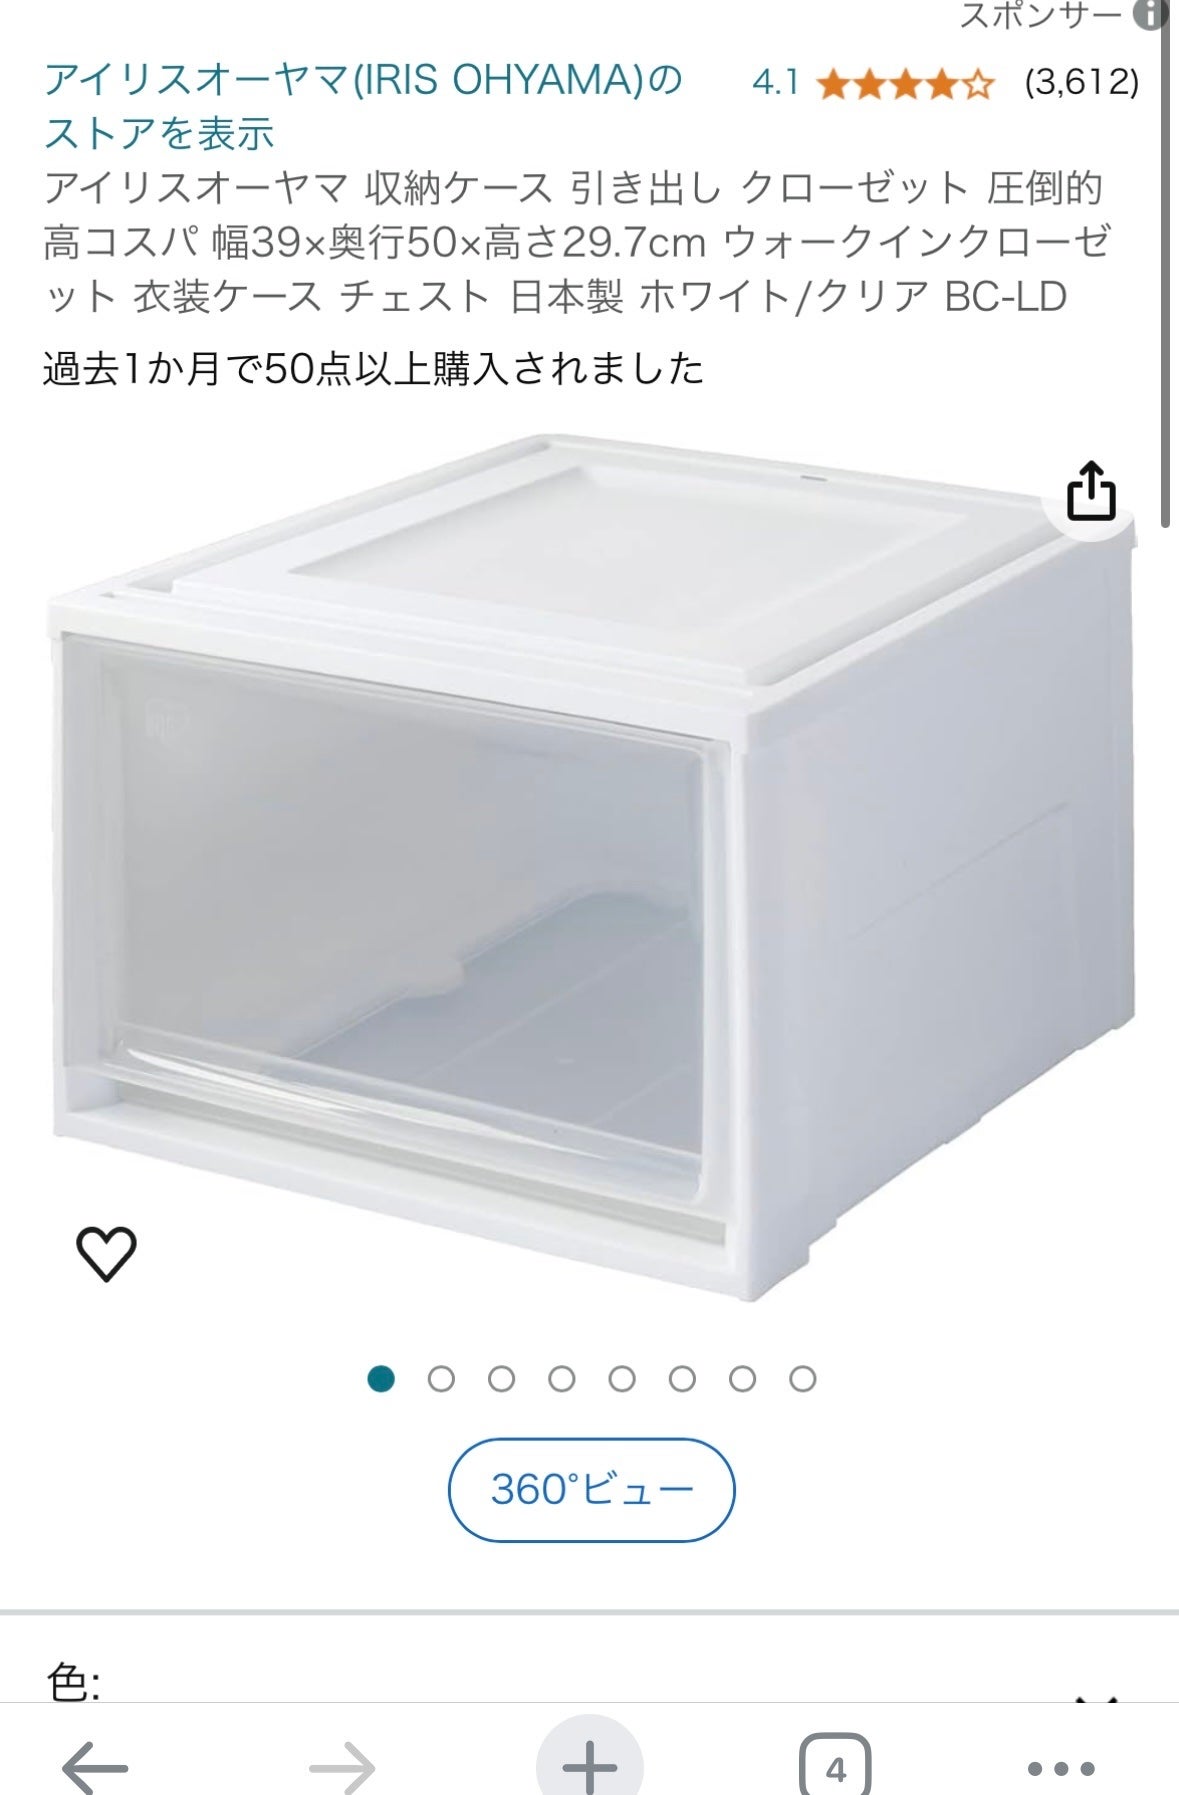Select third image pagination dot
Image resolution: width=1179 pixels, height=1795 pixels.
tap(501, 1380)
